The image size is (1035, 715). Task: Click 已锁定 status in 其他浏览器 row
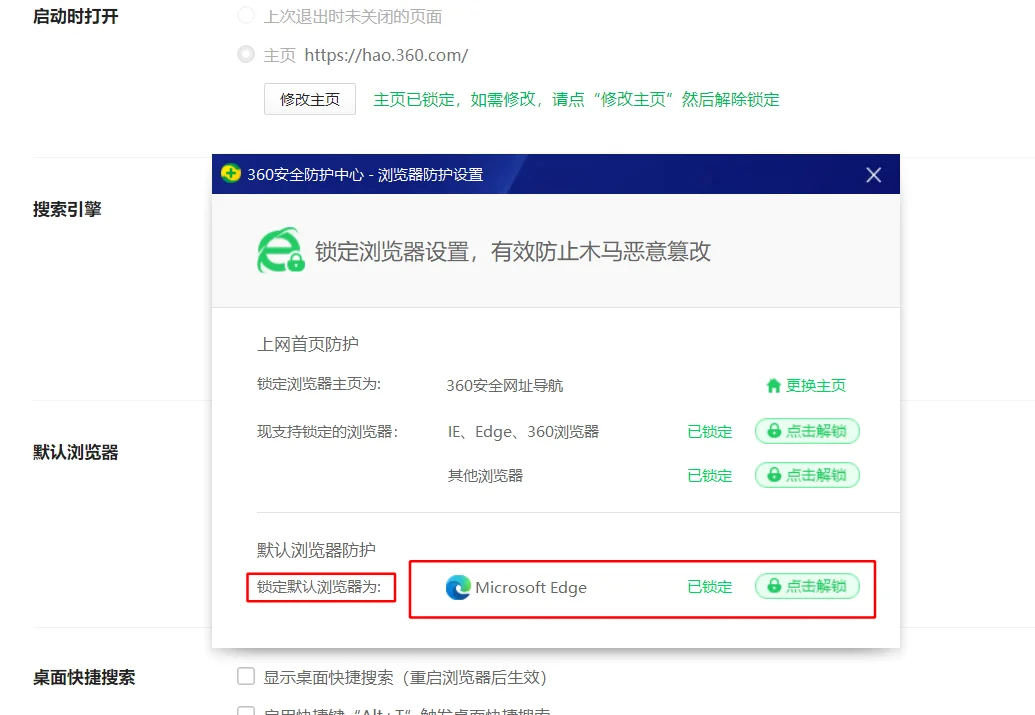click(710, 475)
